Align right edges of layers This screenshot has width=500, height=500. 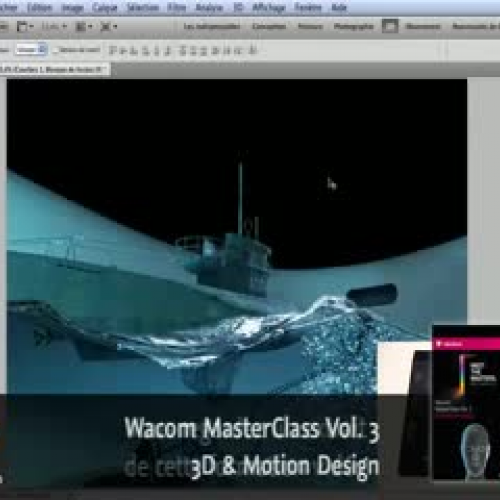click(x=168, y=50)
